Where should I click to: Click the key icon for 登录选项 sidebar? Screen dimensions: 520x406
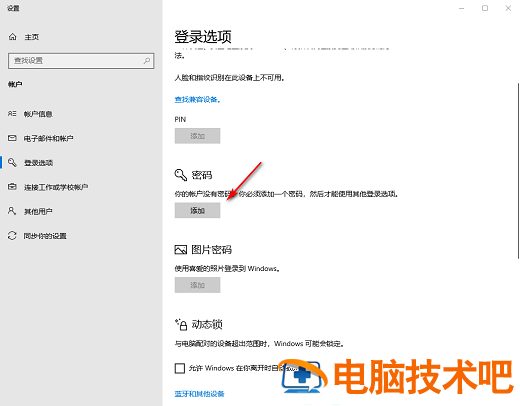(12, 162)
